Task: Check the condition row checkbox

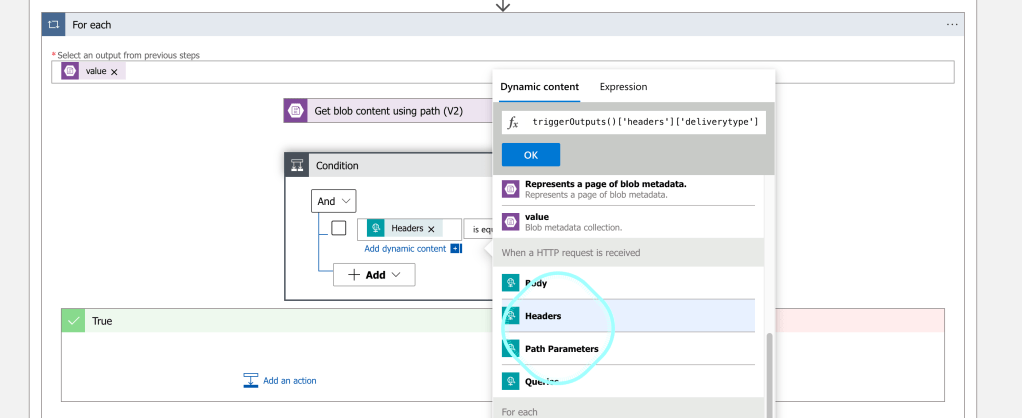Action: coord(338,228)
